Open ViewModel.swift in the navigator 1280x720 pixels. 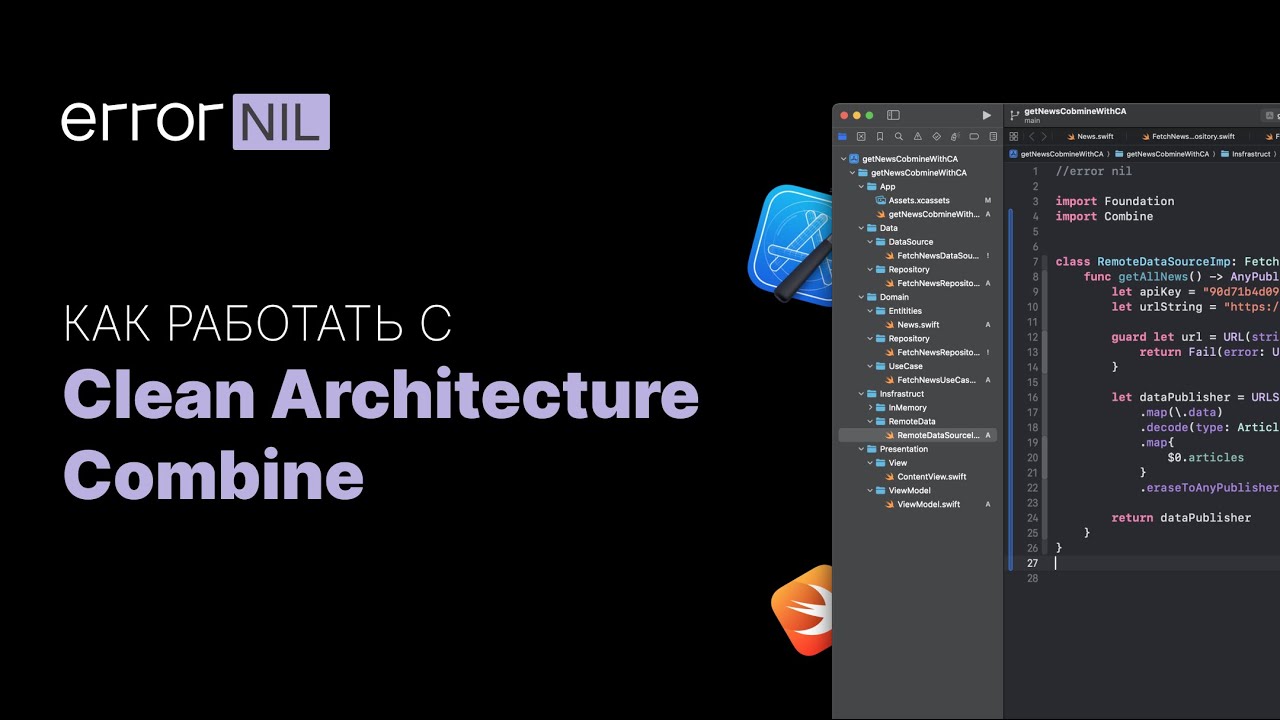tap(928, 504)
